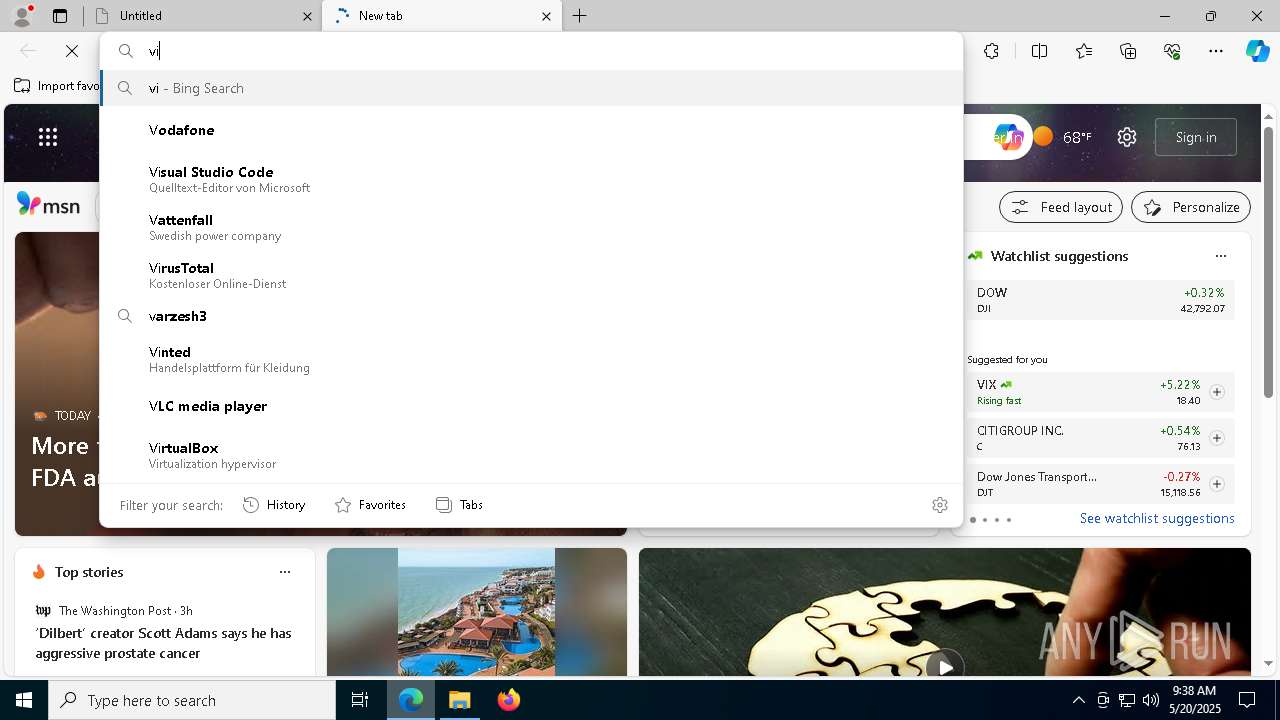Click the Sign in button
The image size is (1280, 720).
click(x=1196, y=137)
